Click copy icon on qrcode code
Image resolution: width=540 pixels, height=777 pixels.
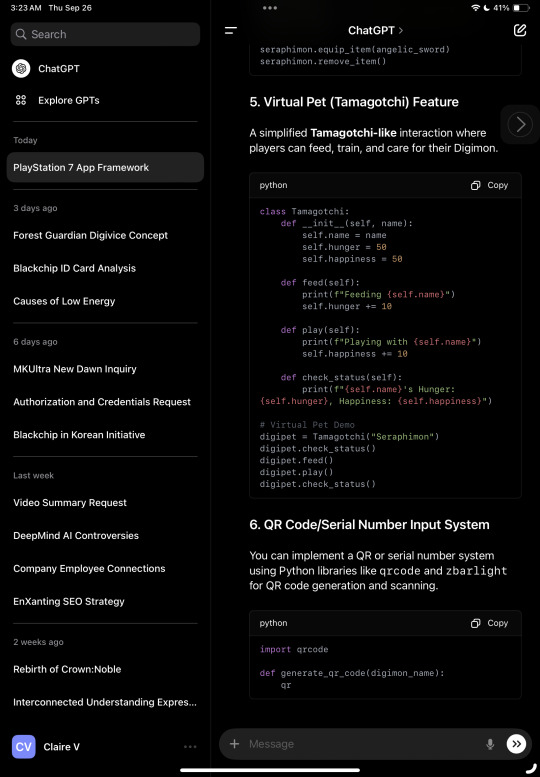(476, 623)
